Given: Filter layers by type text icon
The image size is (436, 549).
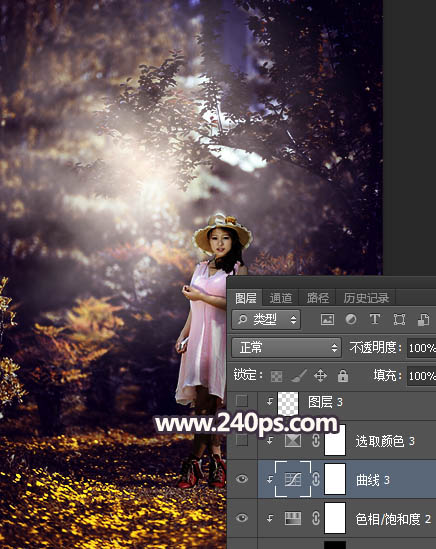Looking at the screenshot, I should pyautogui.click(x=375, y=319).
